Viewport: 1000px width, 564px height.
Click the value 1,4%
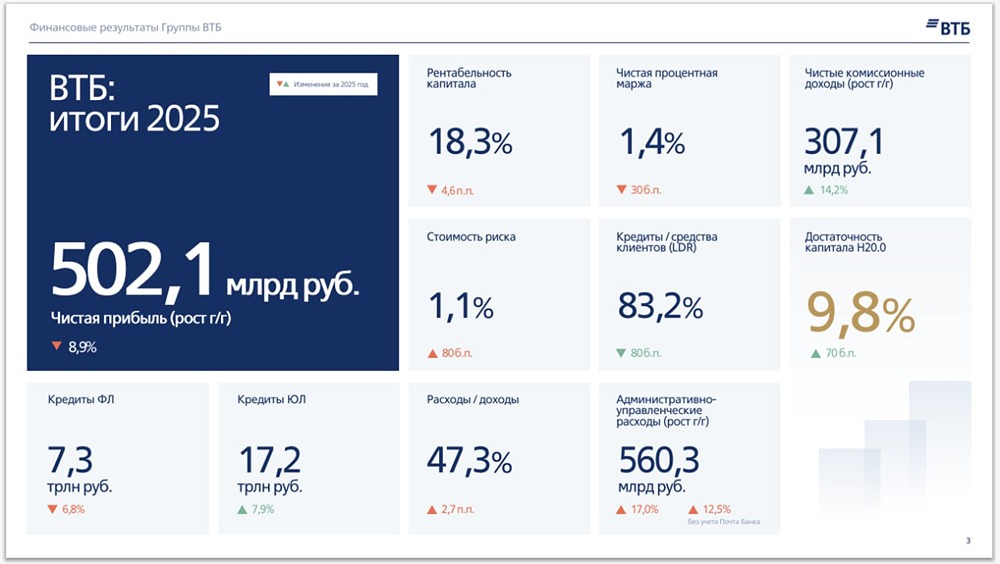coord(652,142)
